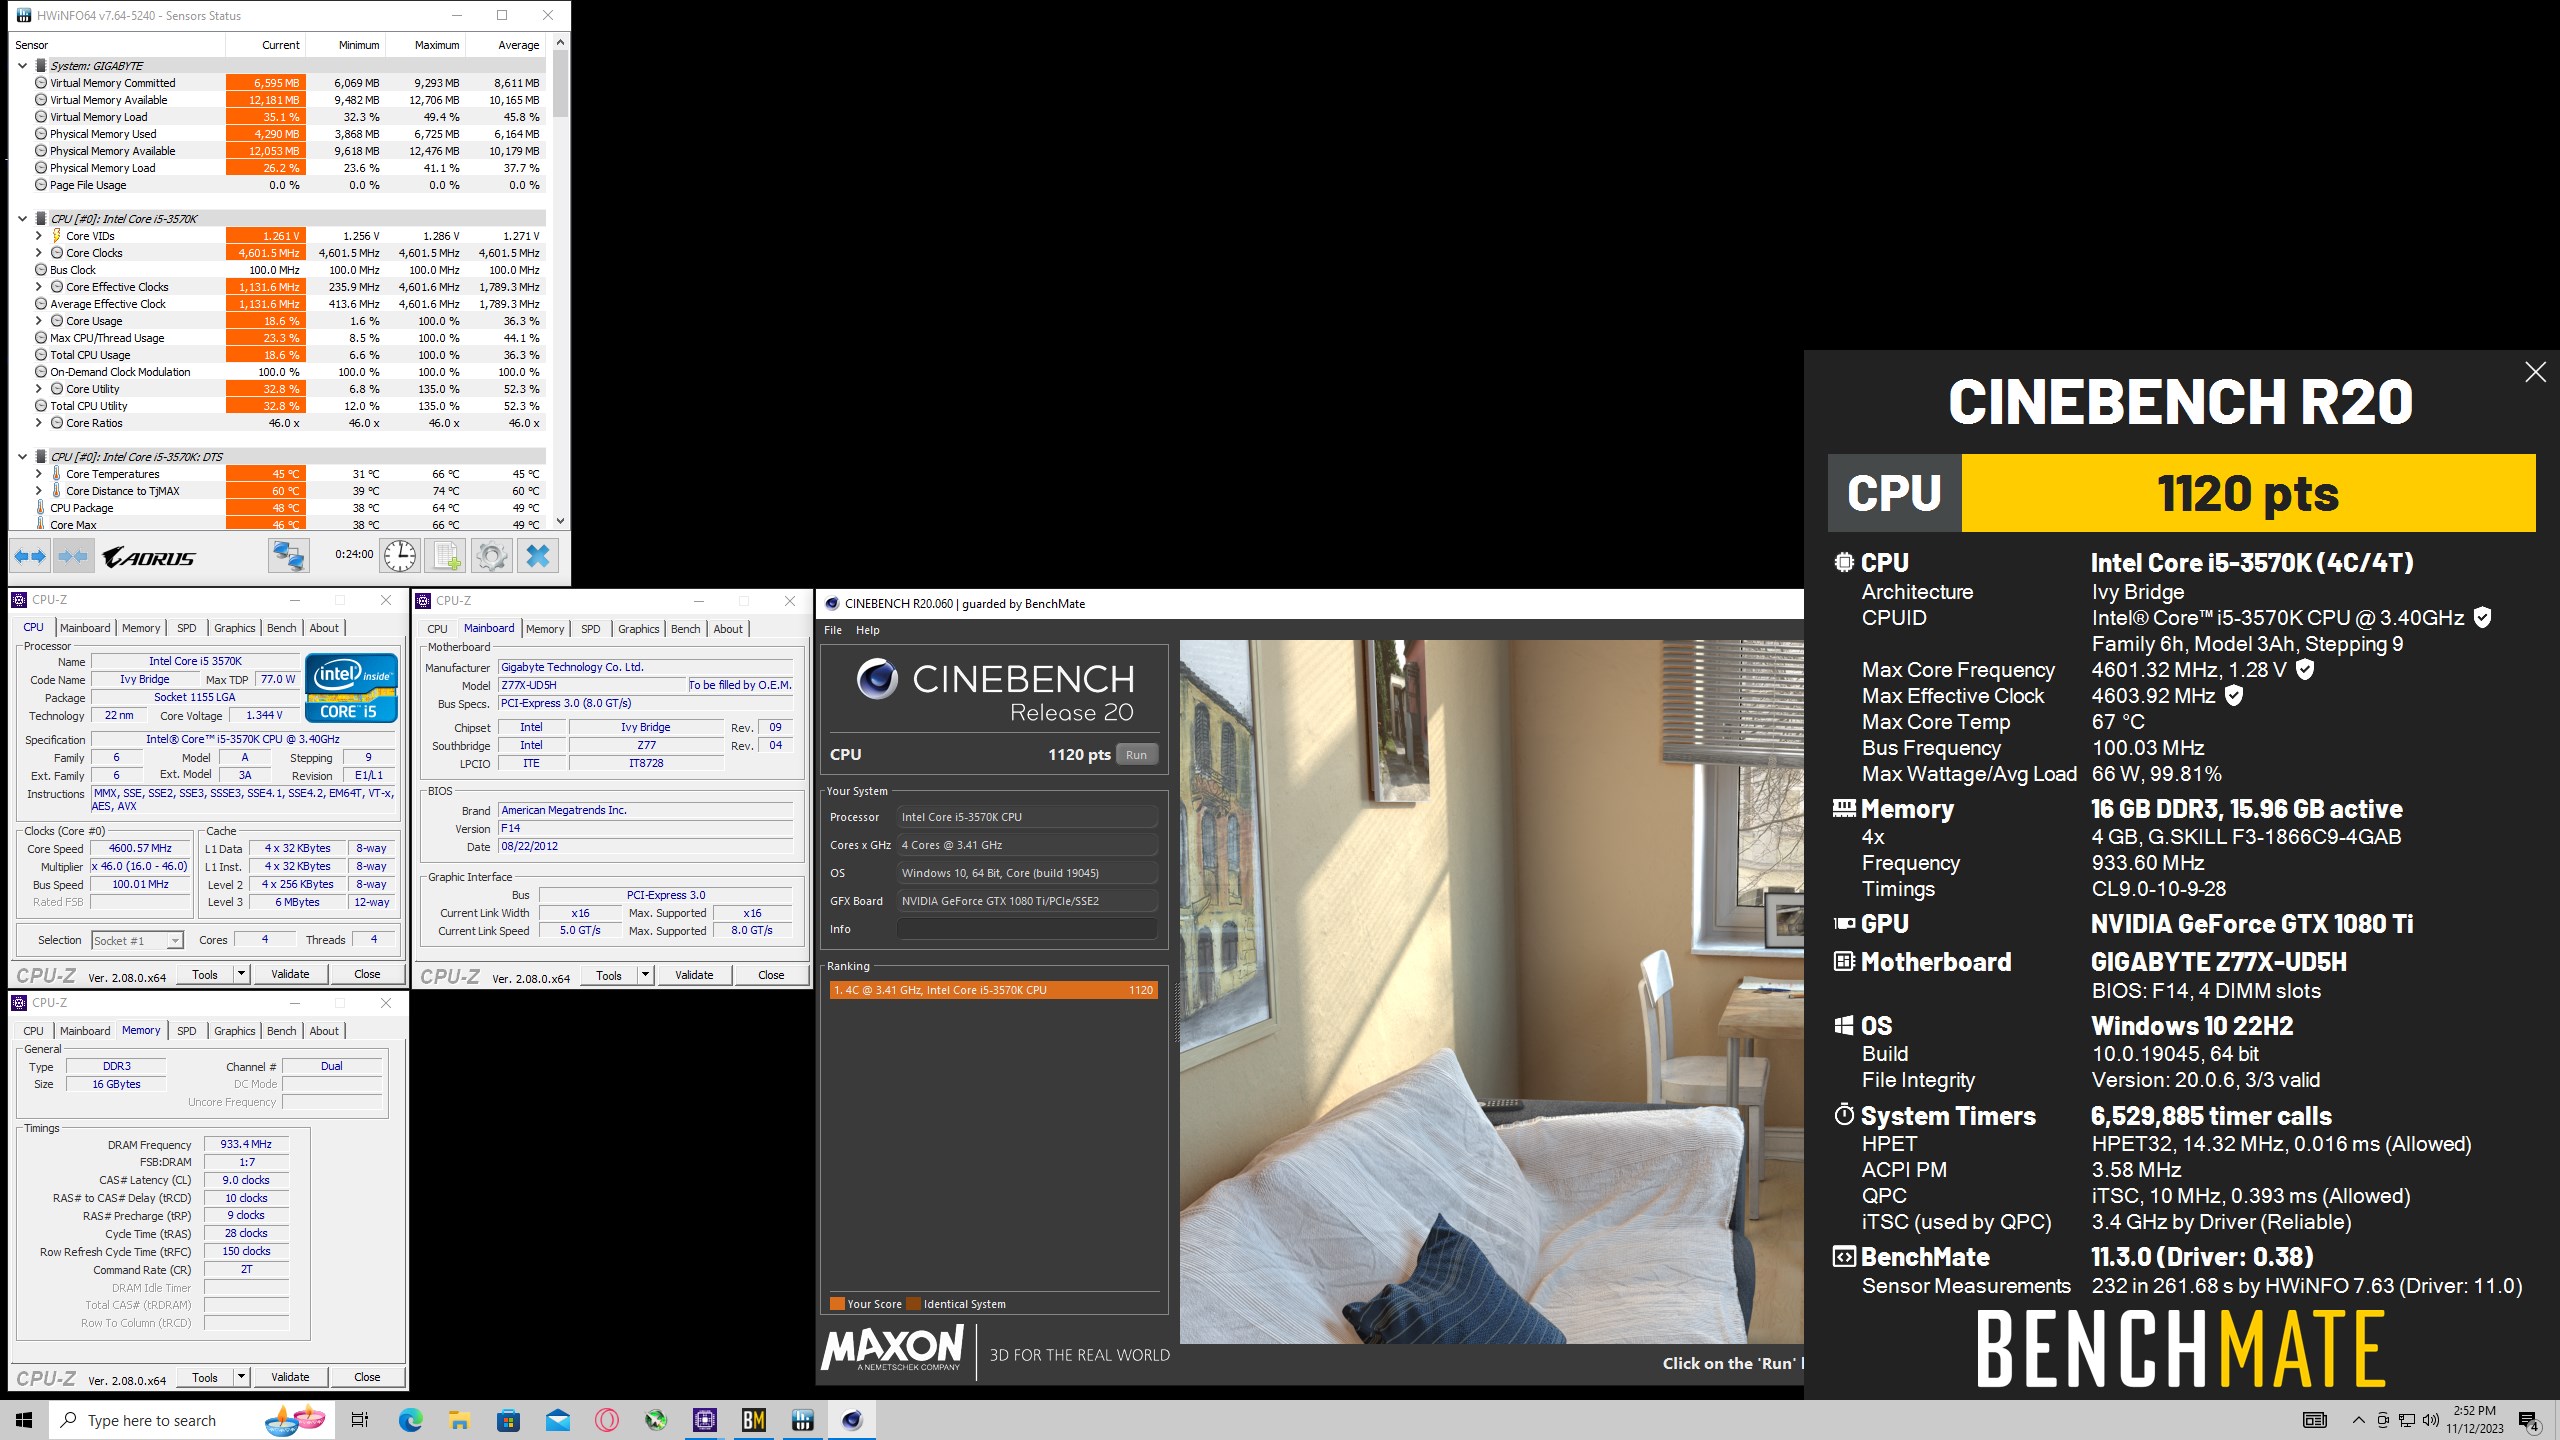Click Close in CPU-Z Mainboard window

[x=771, y=975]
